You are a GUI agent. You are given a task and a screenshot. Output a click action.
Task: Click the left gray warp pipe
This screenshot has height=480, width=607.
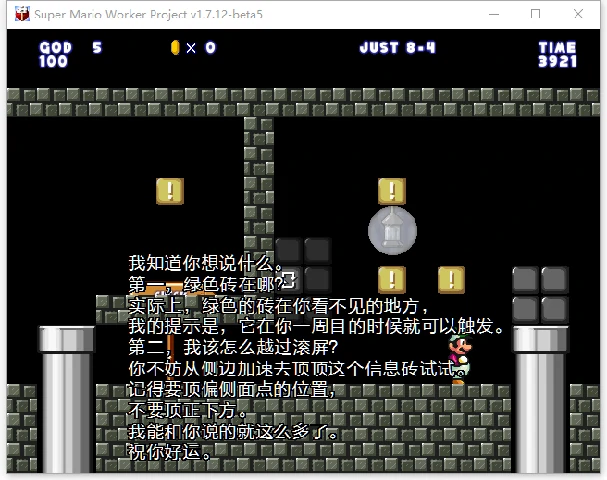tap(67, 399)
